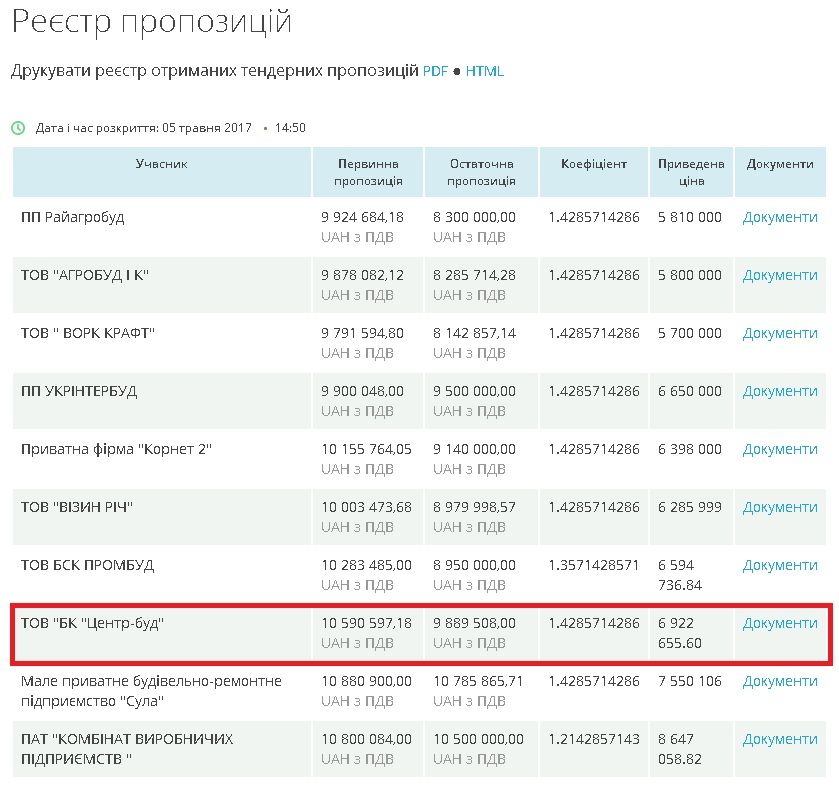This screenshot has width=839, height=796.
Task: Open Документи for ТОВ "АГРОБУД І К"
Action: (780, 274)
